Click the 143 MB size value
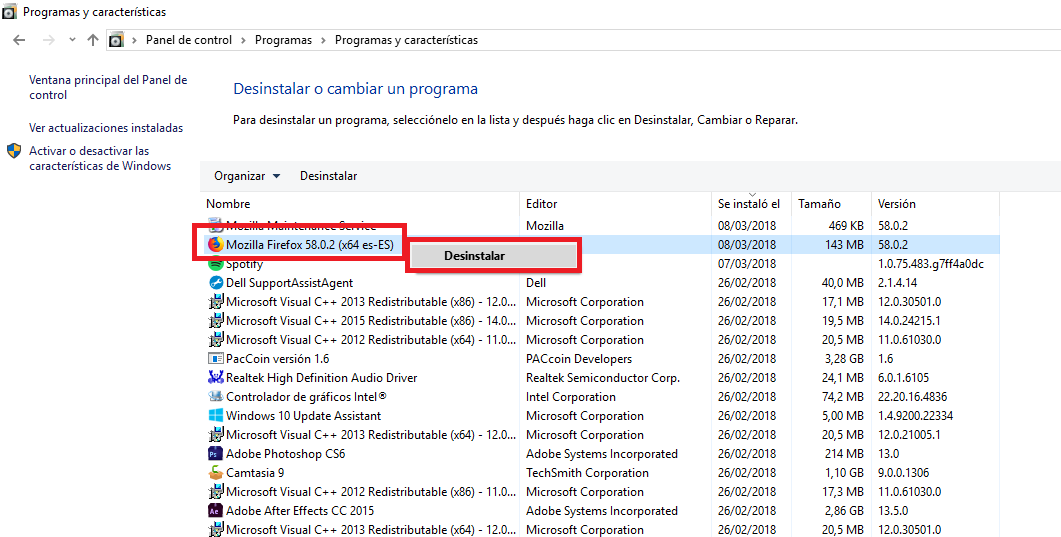This screenshot has height=537, width=1061. pyautogui.click(x=844, y=245)
